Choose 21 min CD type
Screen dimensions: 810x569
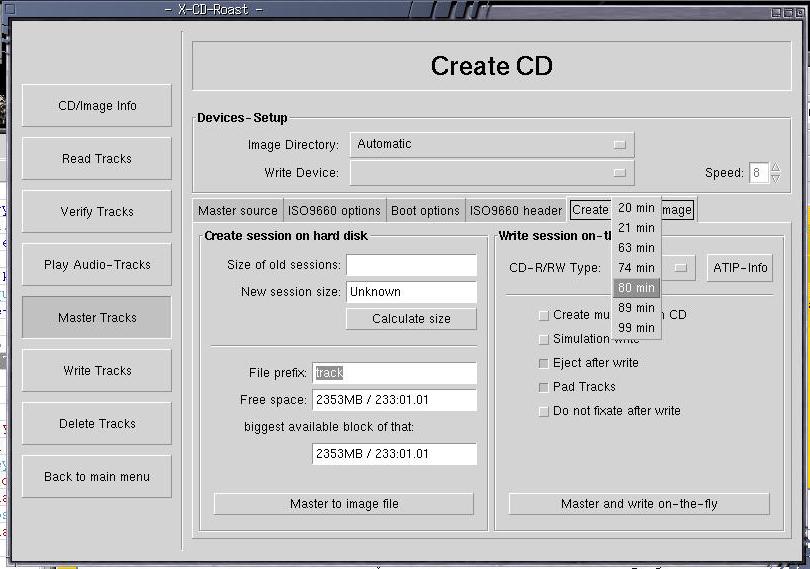[636, 228]
